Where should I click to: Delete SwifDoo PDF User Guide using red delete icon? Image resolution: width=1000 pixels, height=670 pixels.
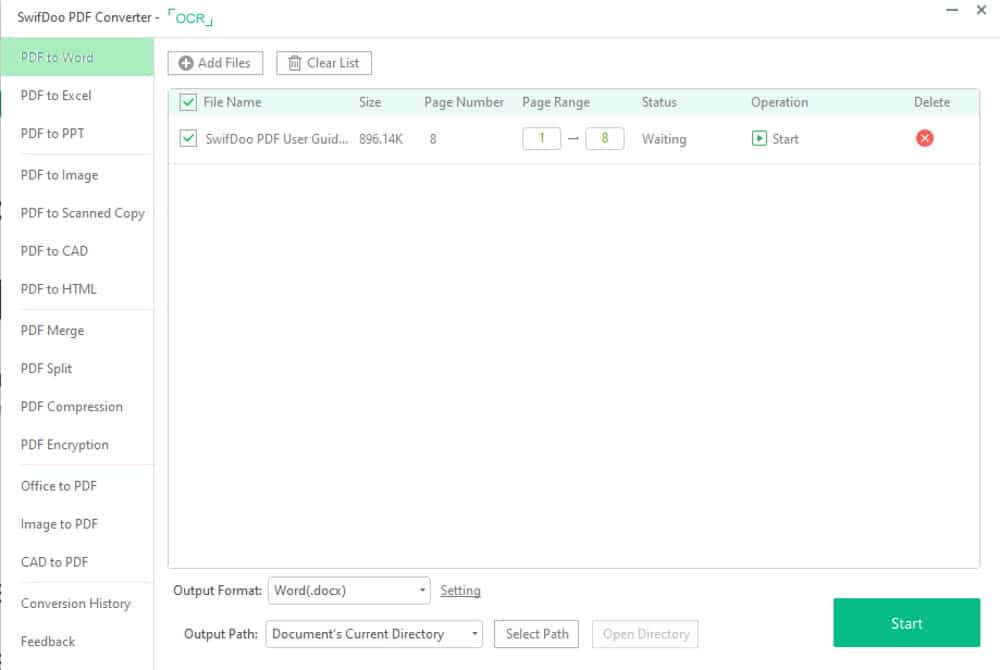click(925, 138)
